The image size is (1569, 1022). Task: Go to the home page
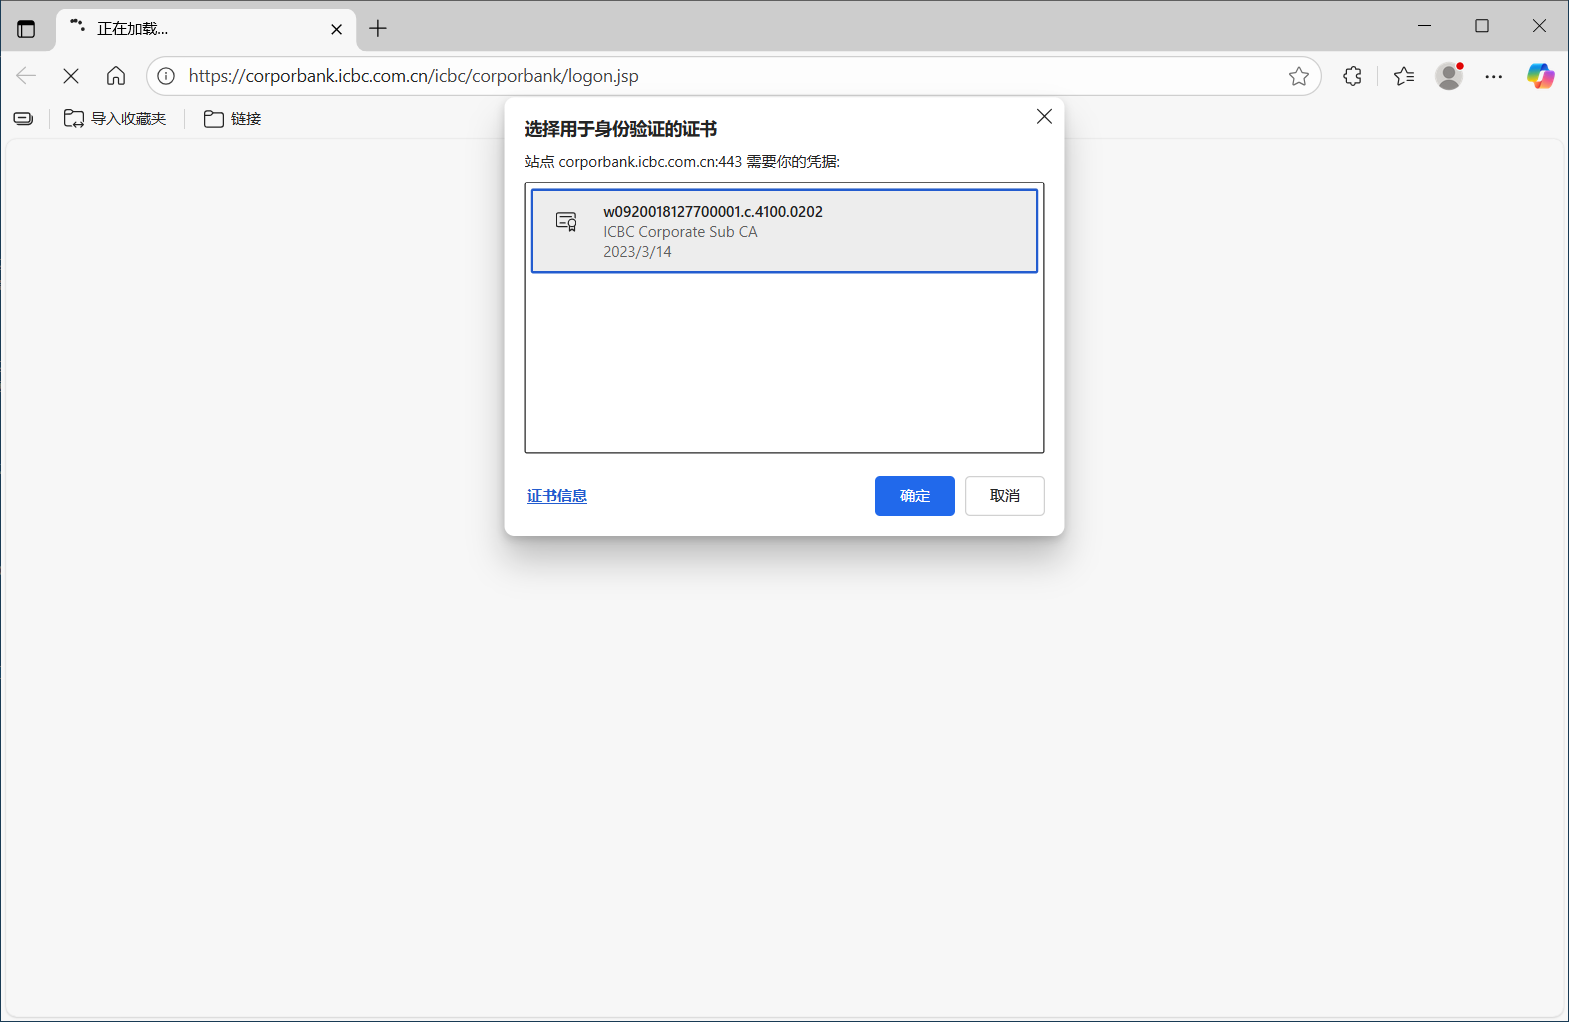point(116,76)
